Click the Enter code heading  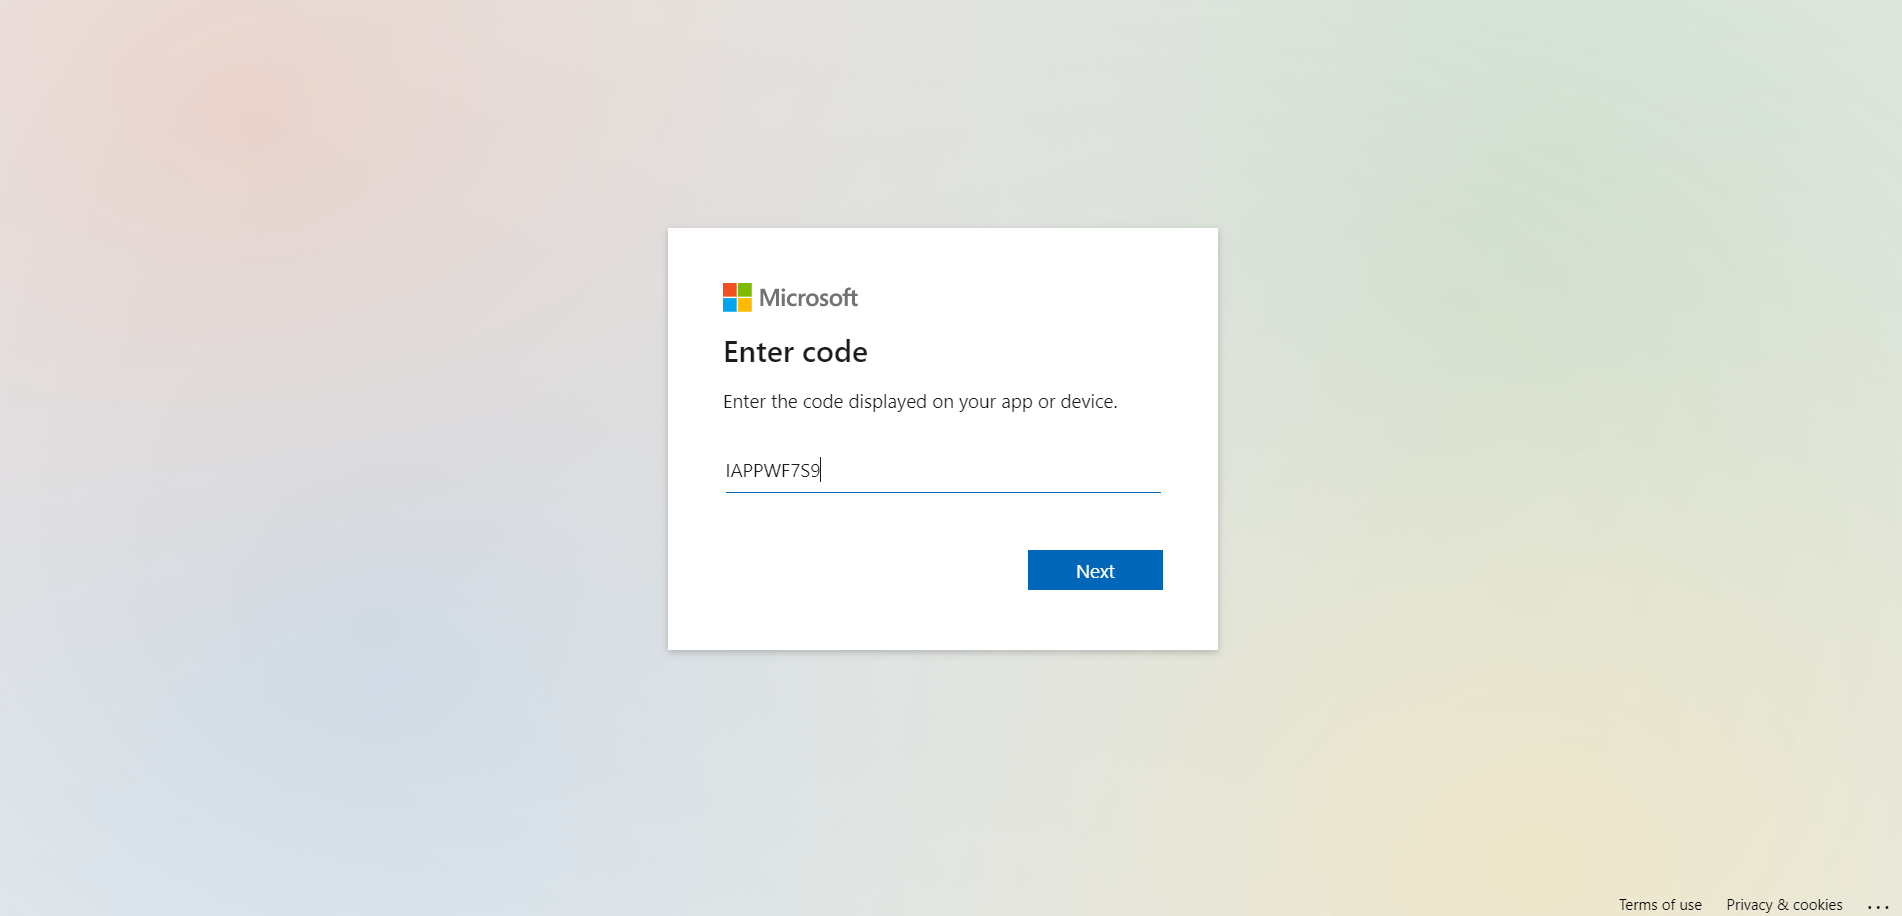point(795,352)
